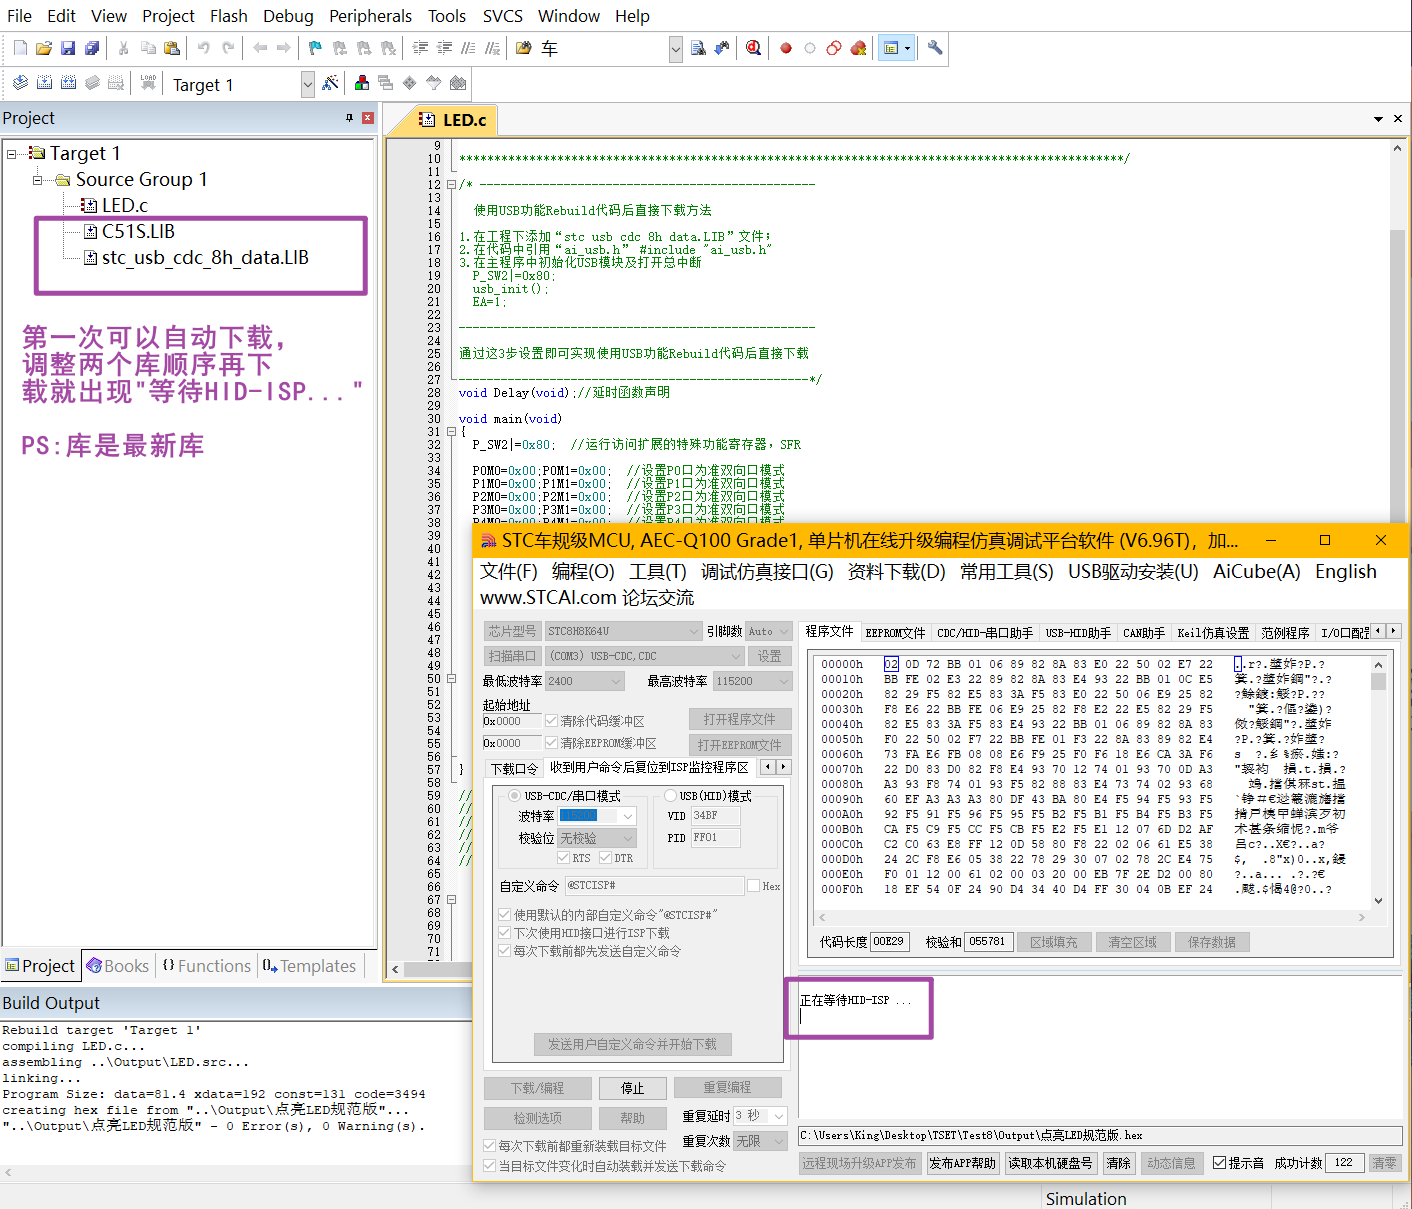Toggle 下次使用HID接口进行ISP下载 checkbox
Viewport: 1412px width, 1209px height.
pyautogui.click(x=504, y=933)
